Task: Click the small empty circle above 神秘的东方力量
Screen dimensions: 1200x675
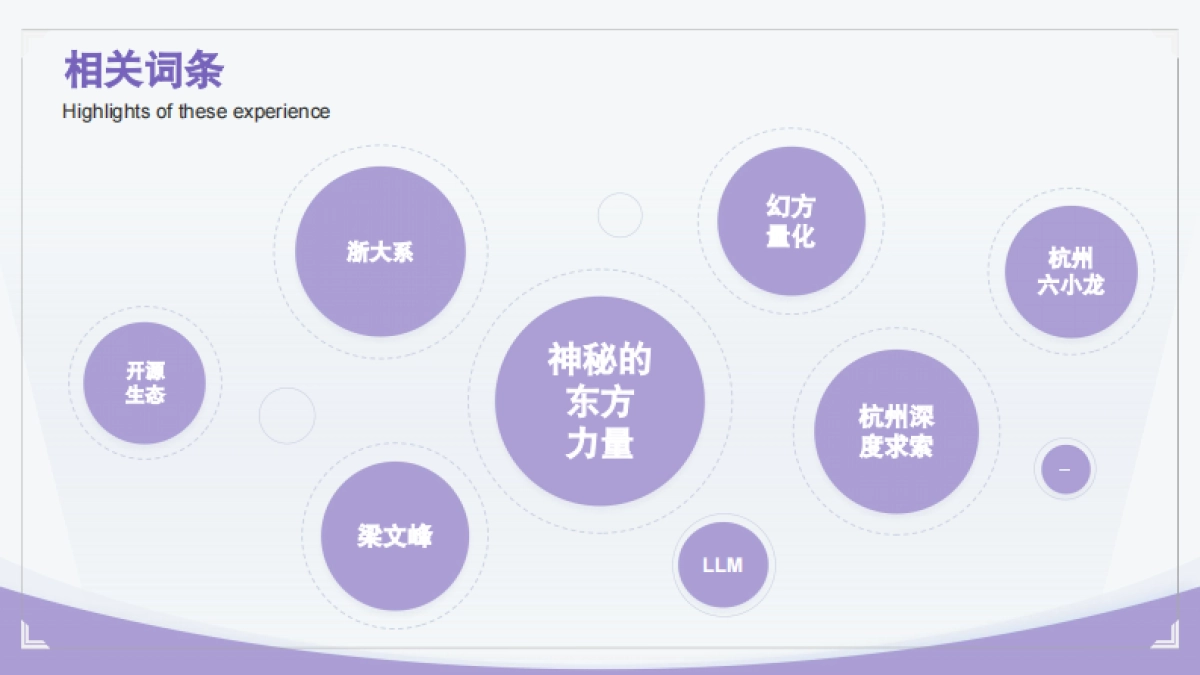Action: [621, 215]
